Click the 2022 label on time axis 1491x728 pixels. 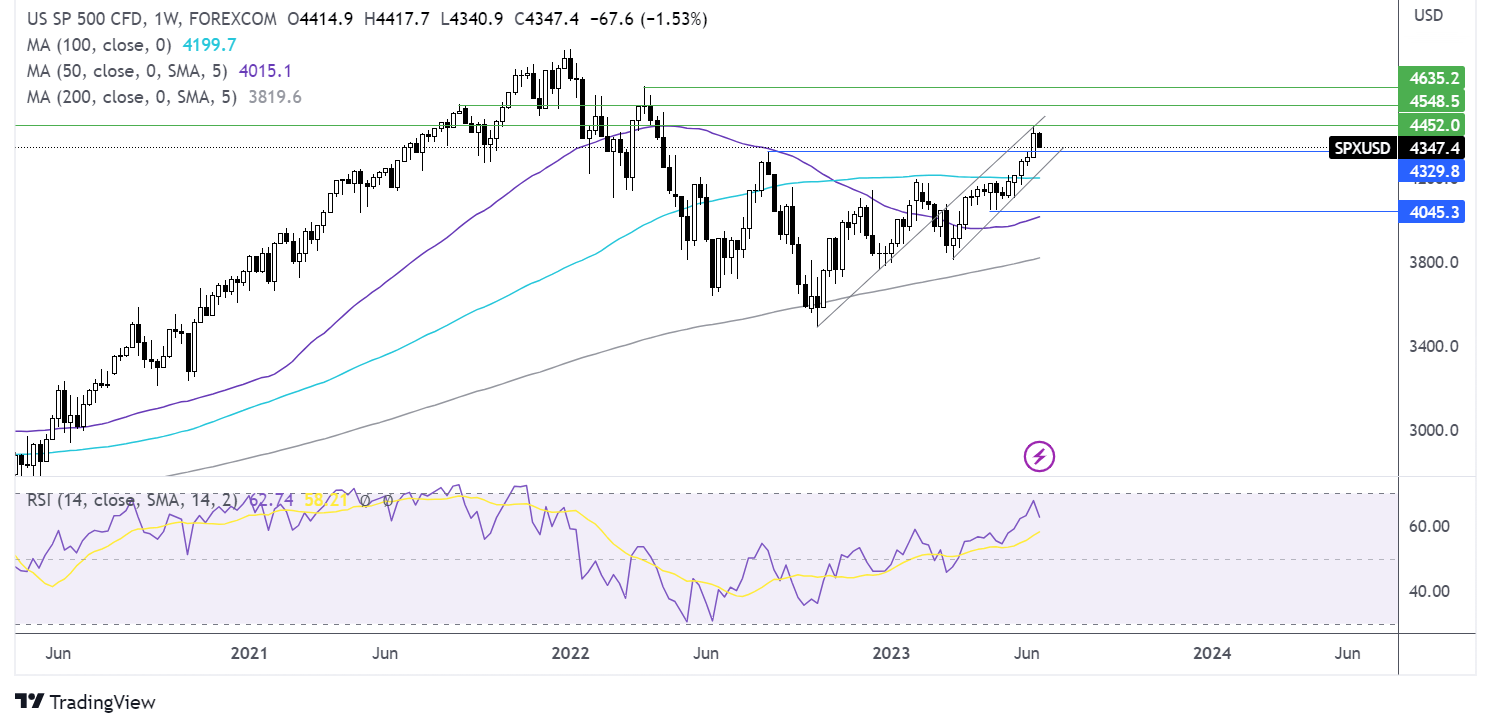(x=571, y=654)
